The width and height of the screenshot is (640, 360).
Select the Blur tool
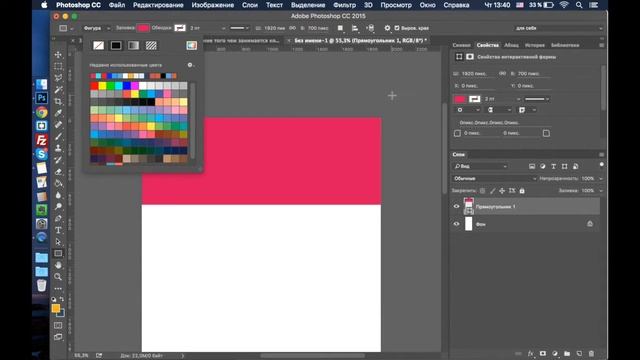[58, 195]
